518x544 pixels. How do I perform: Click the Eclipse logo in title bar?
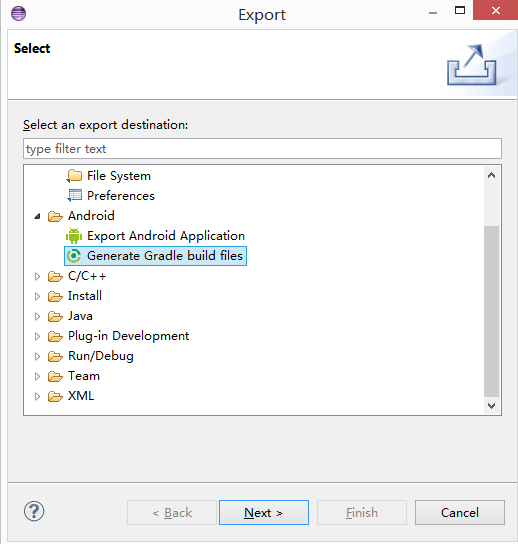coord(18,14)
